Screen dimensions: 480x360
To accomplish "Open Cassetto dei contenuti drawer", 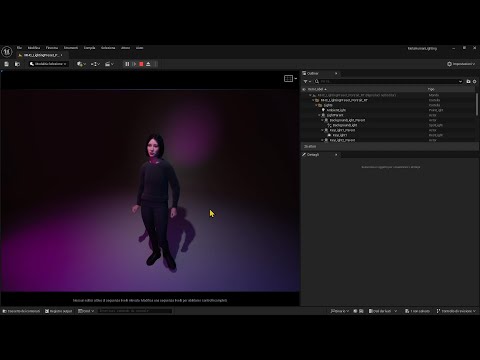I will click(x=21, y=311).
